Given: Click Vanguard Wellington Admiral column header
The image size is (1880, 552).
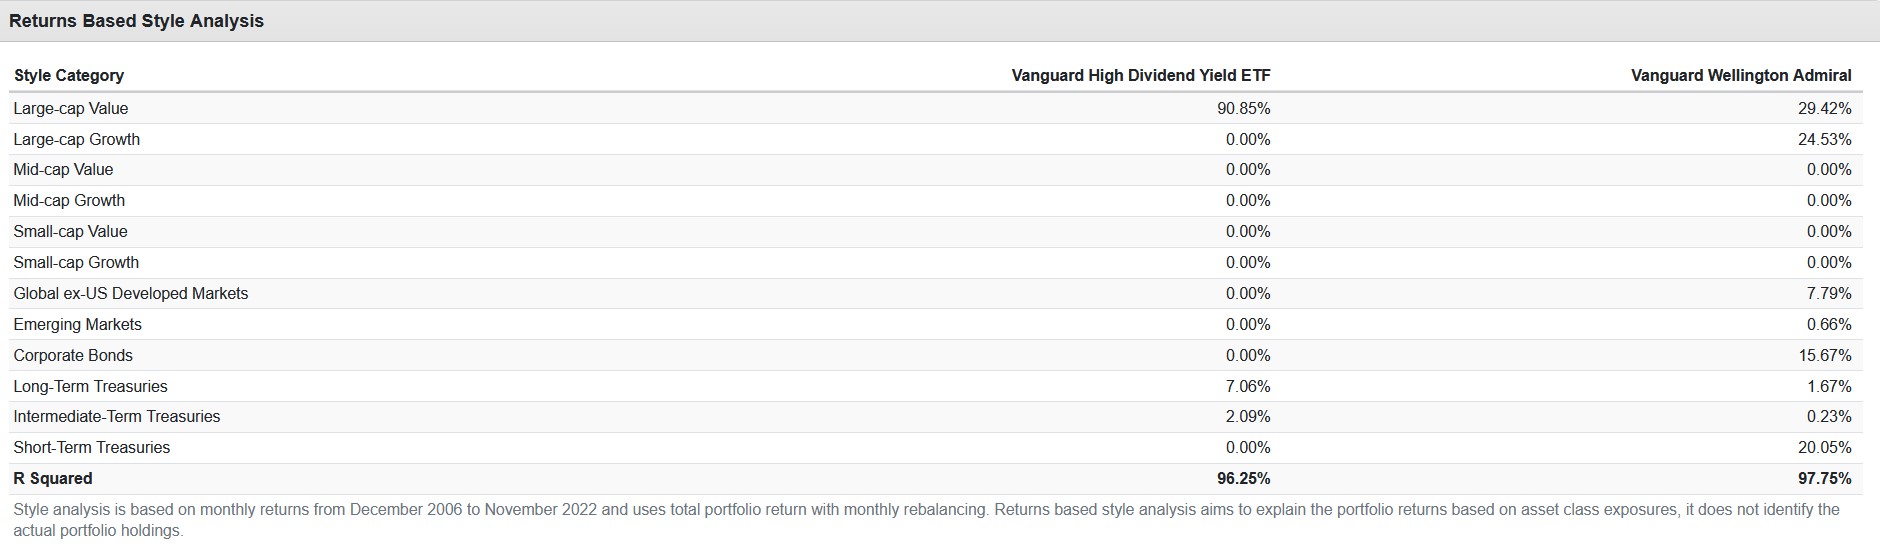Looking at the screenshot, I should tap(1741, 75).
